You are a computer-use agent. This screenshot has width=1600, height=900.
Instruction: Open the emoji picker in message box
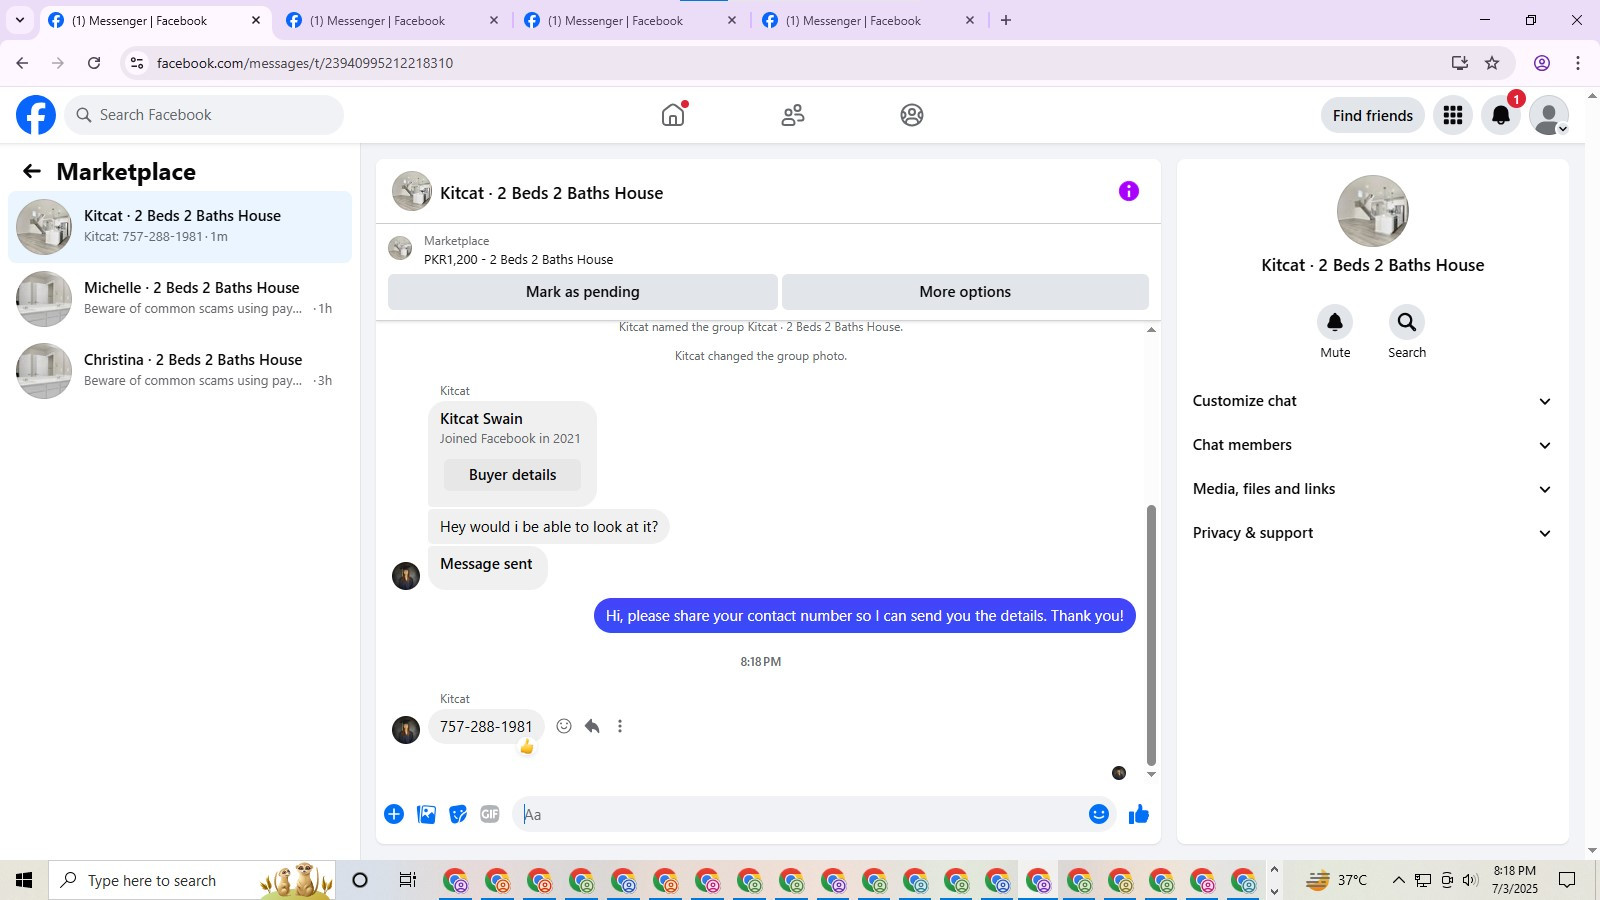click(1099, 814)
